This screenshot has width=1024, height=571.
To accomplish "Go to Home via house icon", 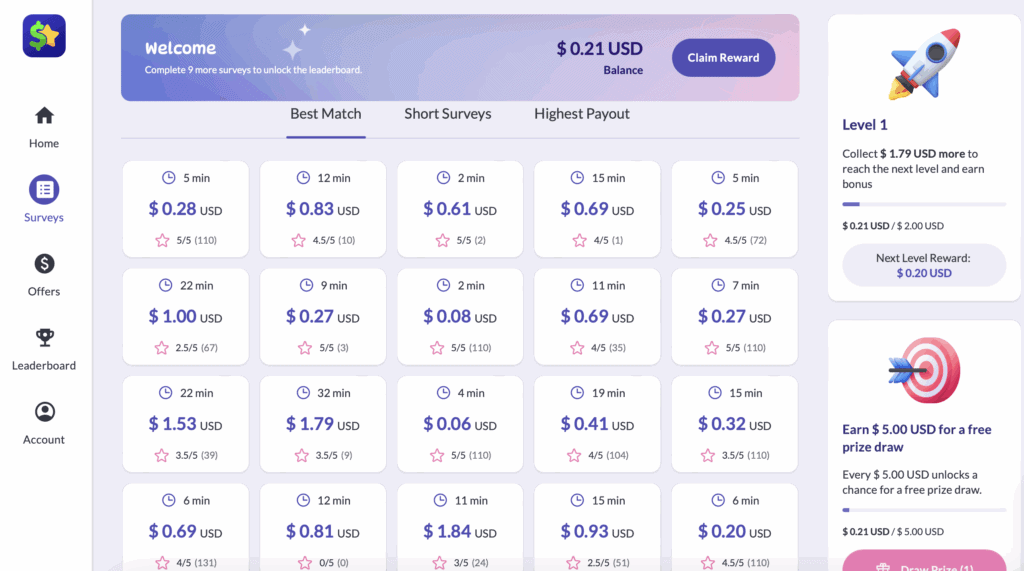I will coord(44,116).
